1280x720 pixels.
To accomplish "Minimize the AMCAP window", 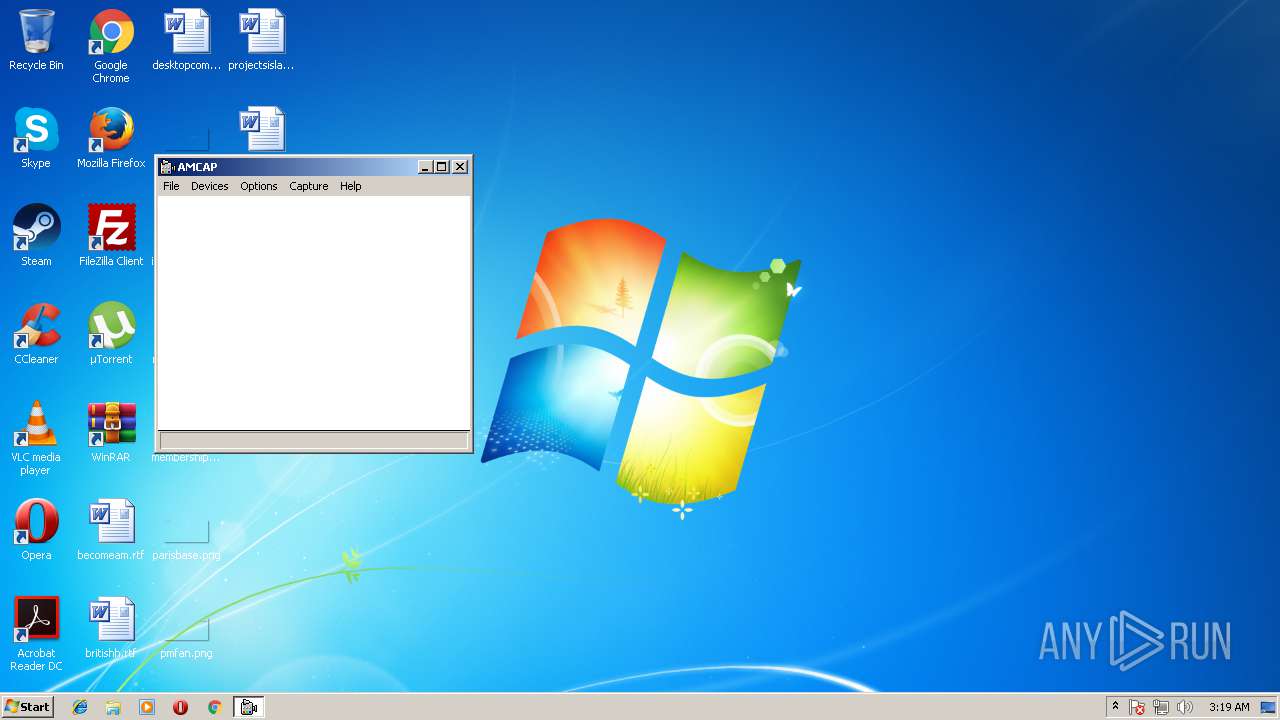I will [x=424, y=167].
